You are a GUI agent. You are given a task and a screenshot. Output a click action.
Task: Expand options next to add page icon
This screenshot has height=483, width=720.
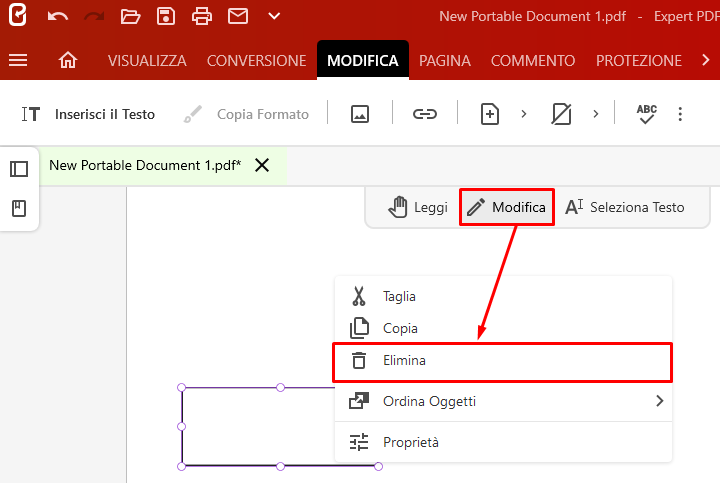click(x=524, y=114)
